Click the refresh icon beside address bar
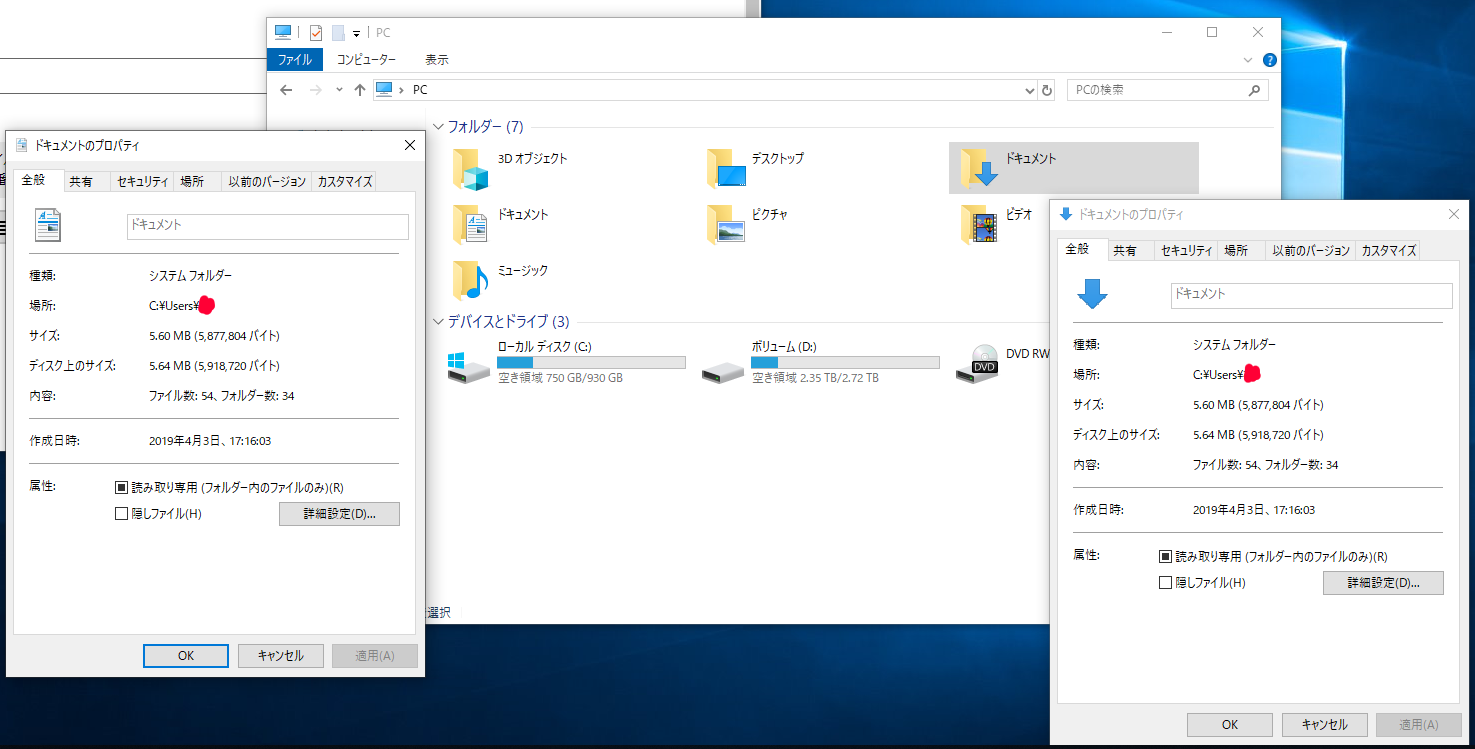Screen dimensions: 1475x749 (x=1047, y=90)
